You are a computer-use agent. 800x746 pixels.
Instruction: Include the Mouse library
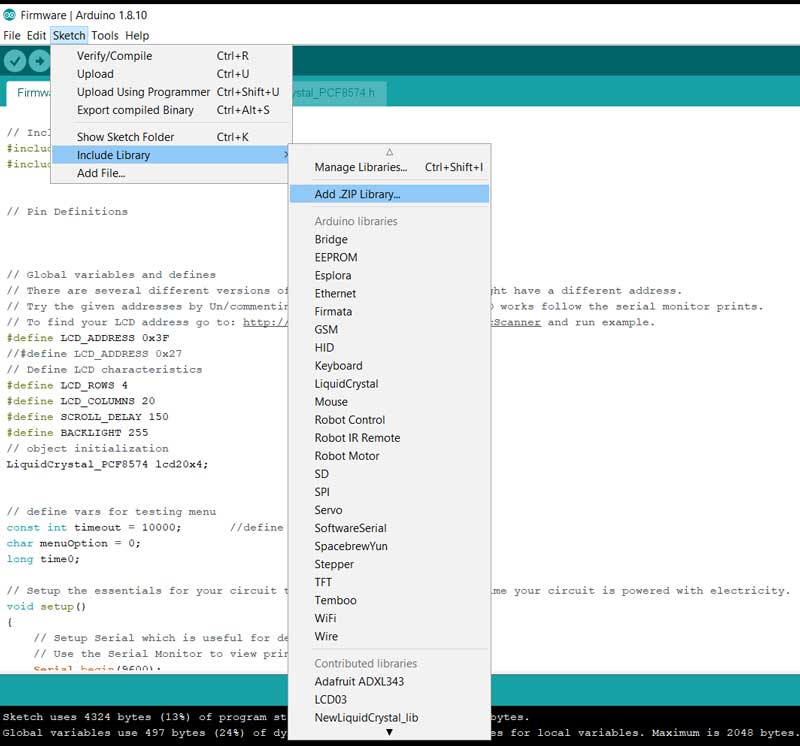pos(389,402)
